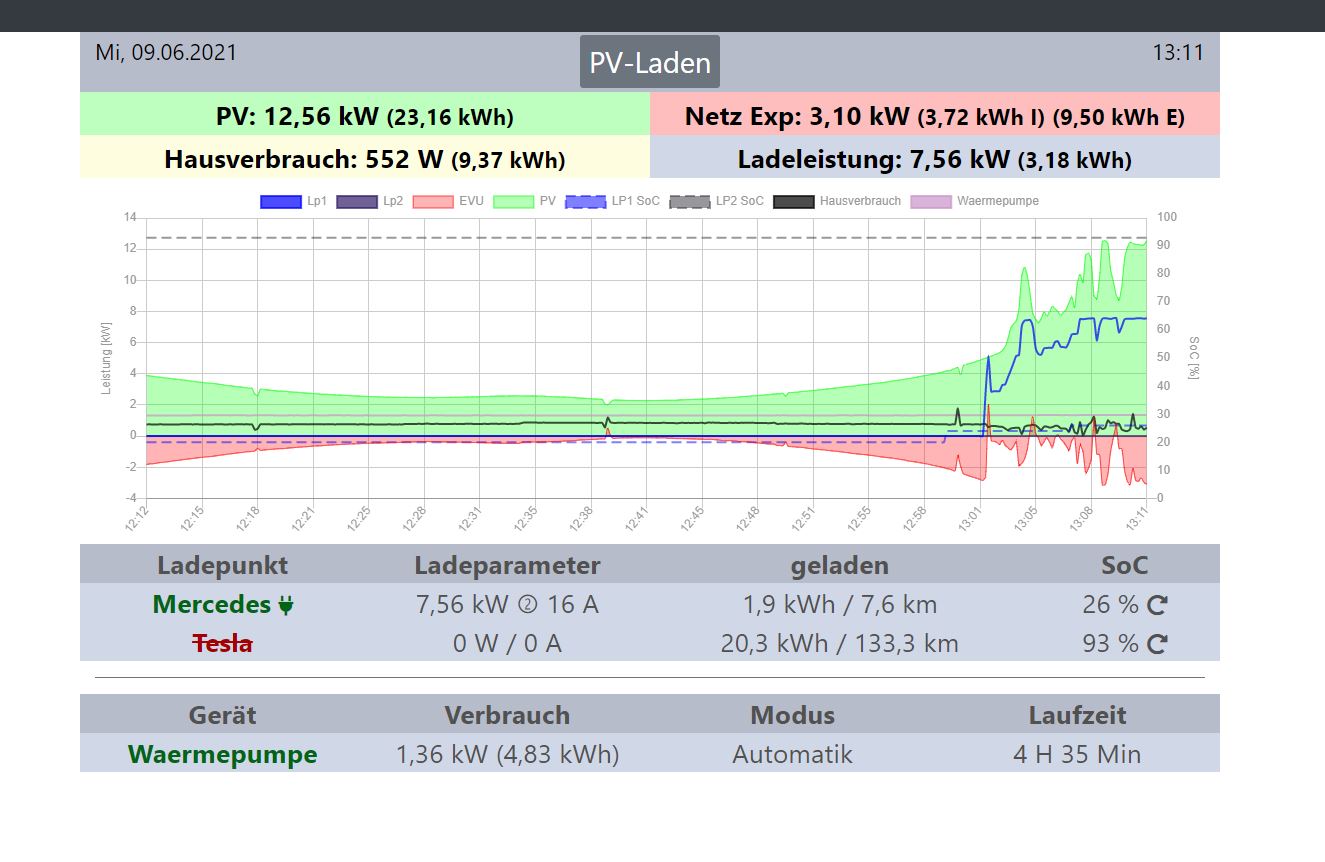Refresh the Tesla SoC value
This screenshot has width=1325, height=862.
(1157, 645)
